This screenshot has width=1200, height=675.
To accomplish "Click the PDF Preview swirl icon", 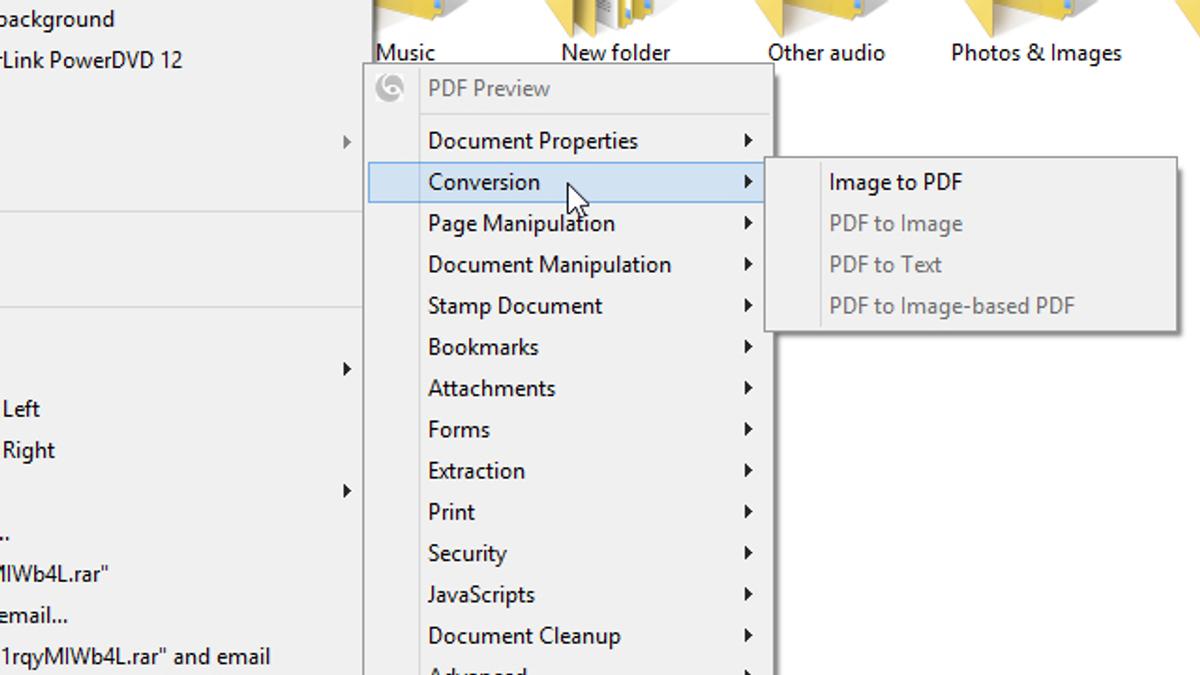I will pos(390,88).
